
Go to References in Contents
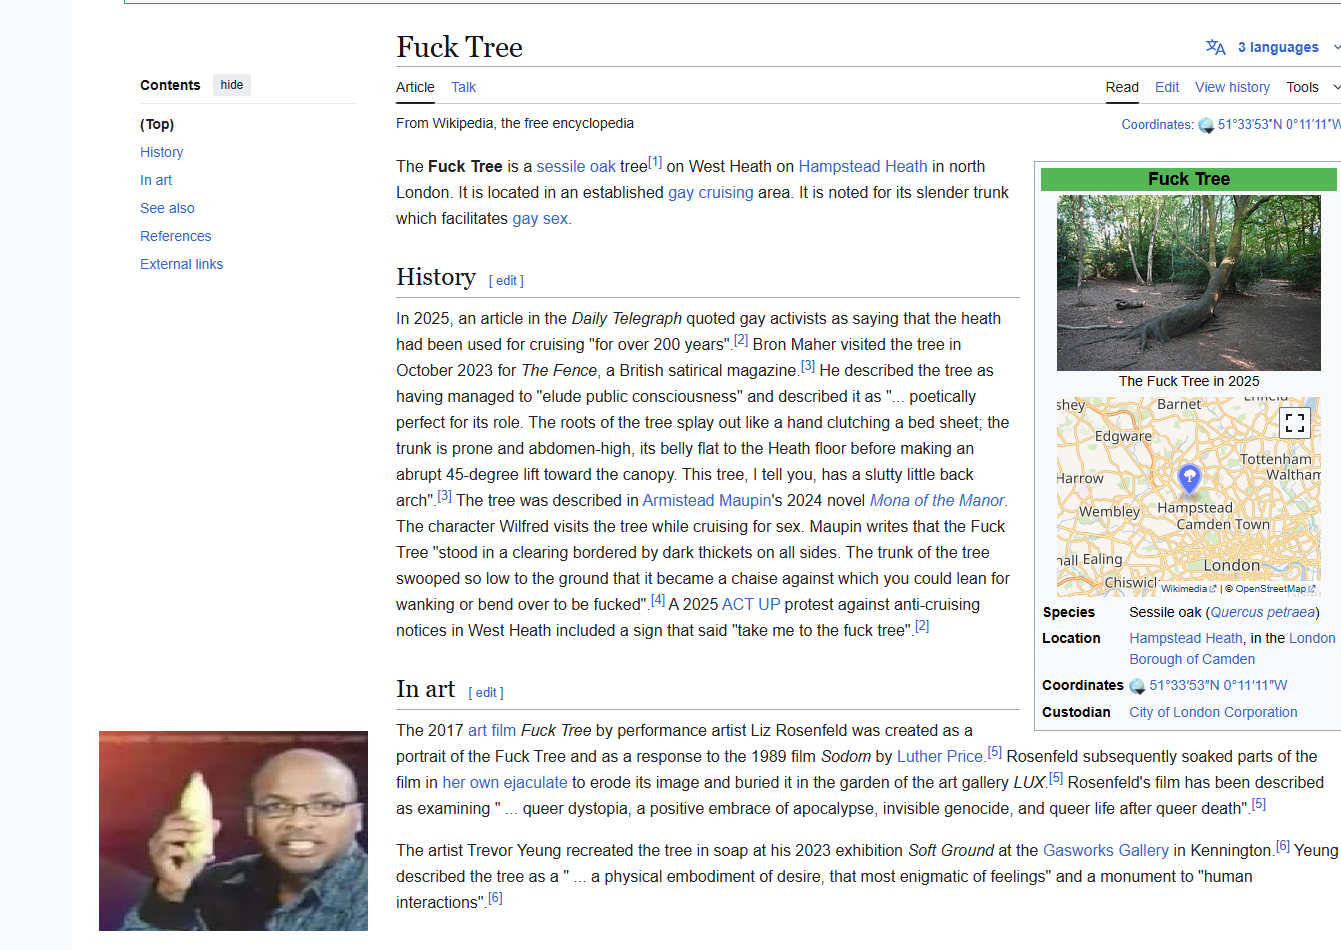175,236
